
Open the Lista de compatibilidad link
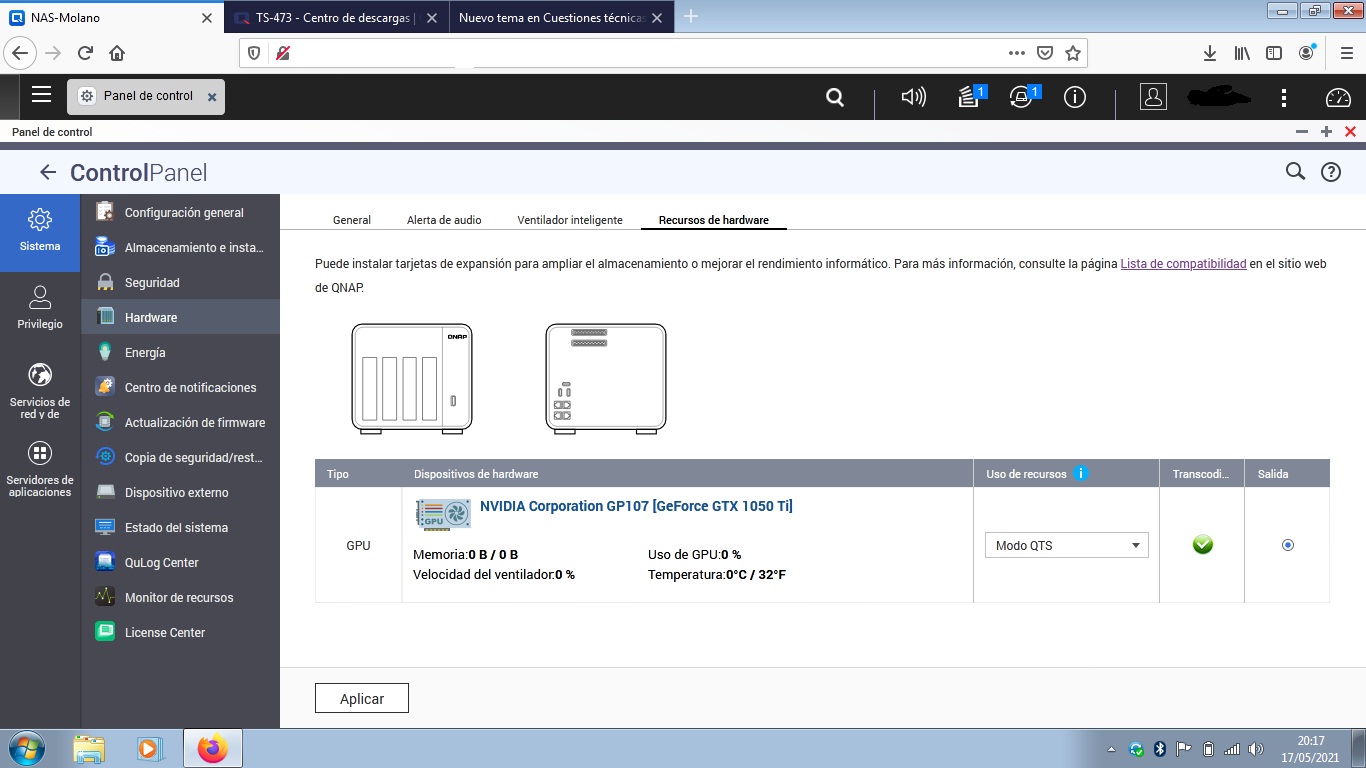(1183, 264)
